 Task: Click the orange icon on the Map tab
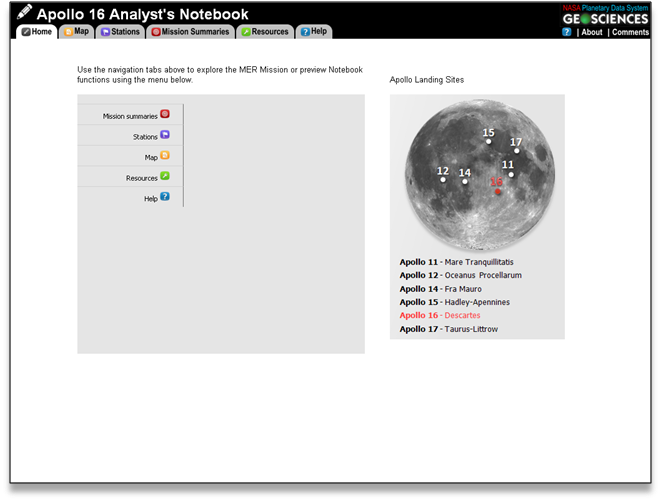click(68, 32)
